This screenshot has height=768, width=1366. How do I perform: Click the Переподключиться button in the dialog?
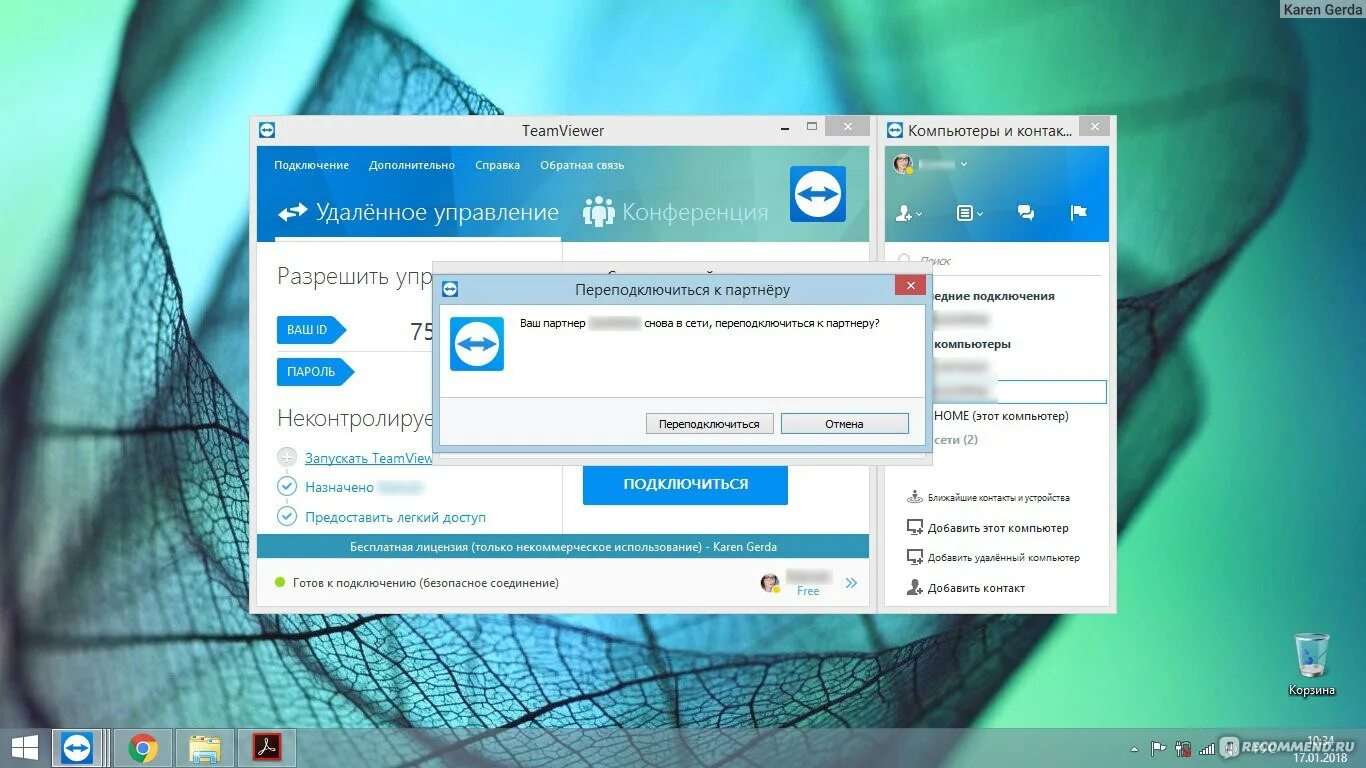tap(709, 424)
